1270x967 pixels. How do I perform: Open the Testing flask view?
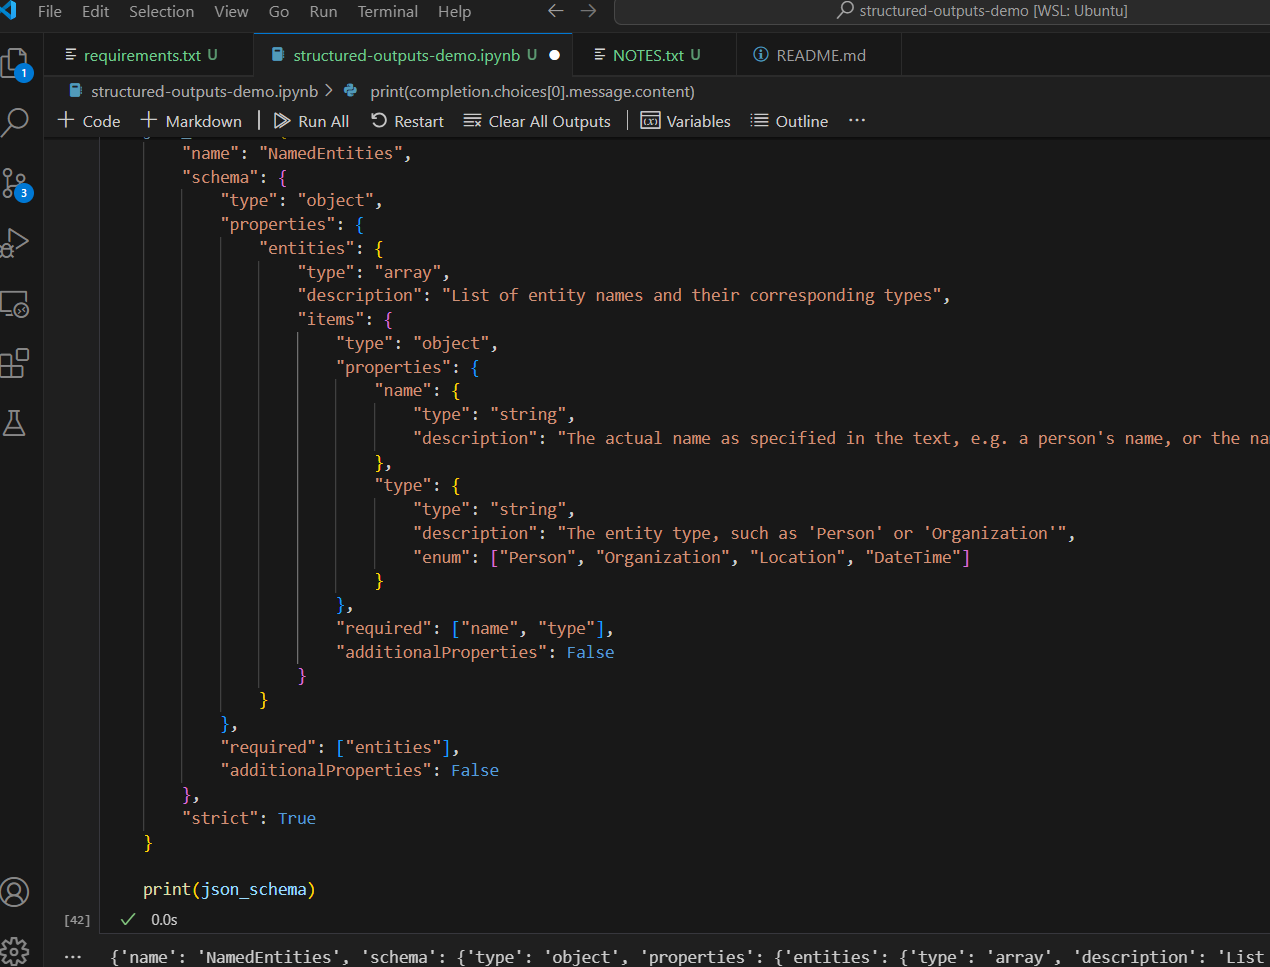[16, 423]
